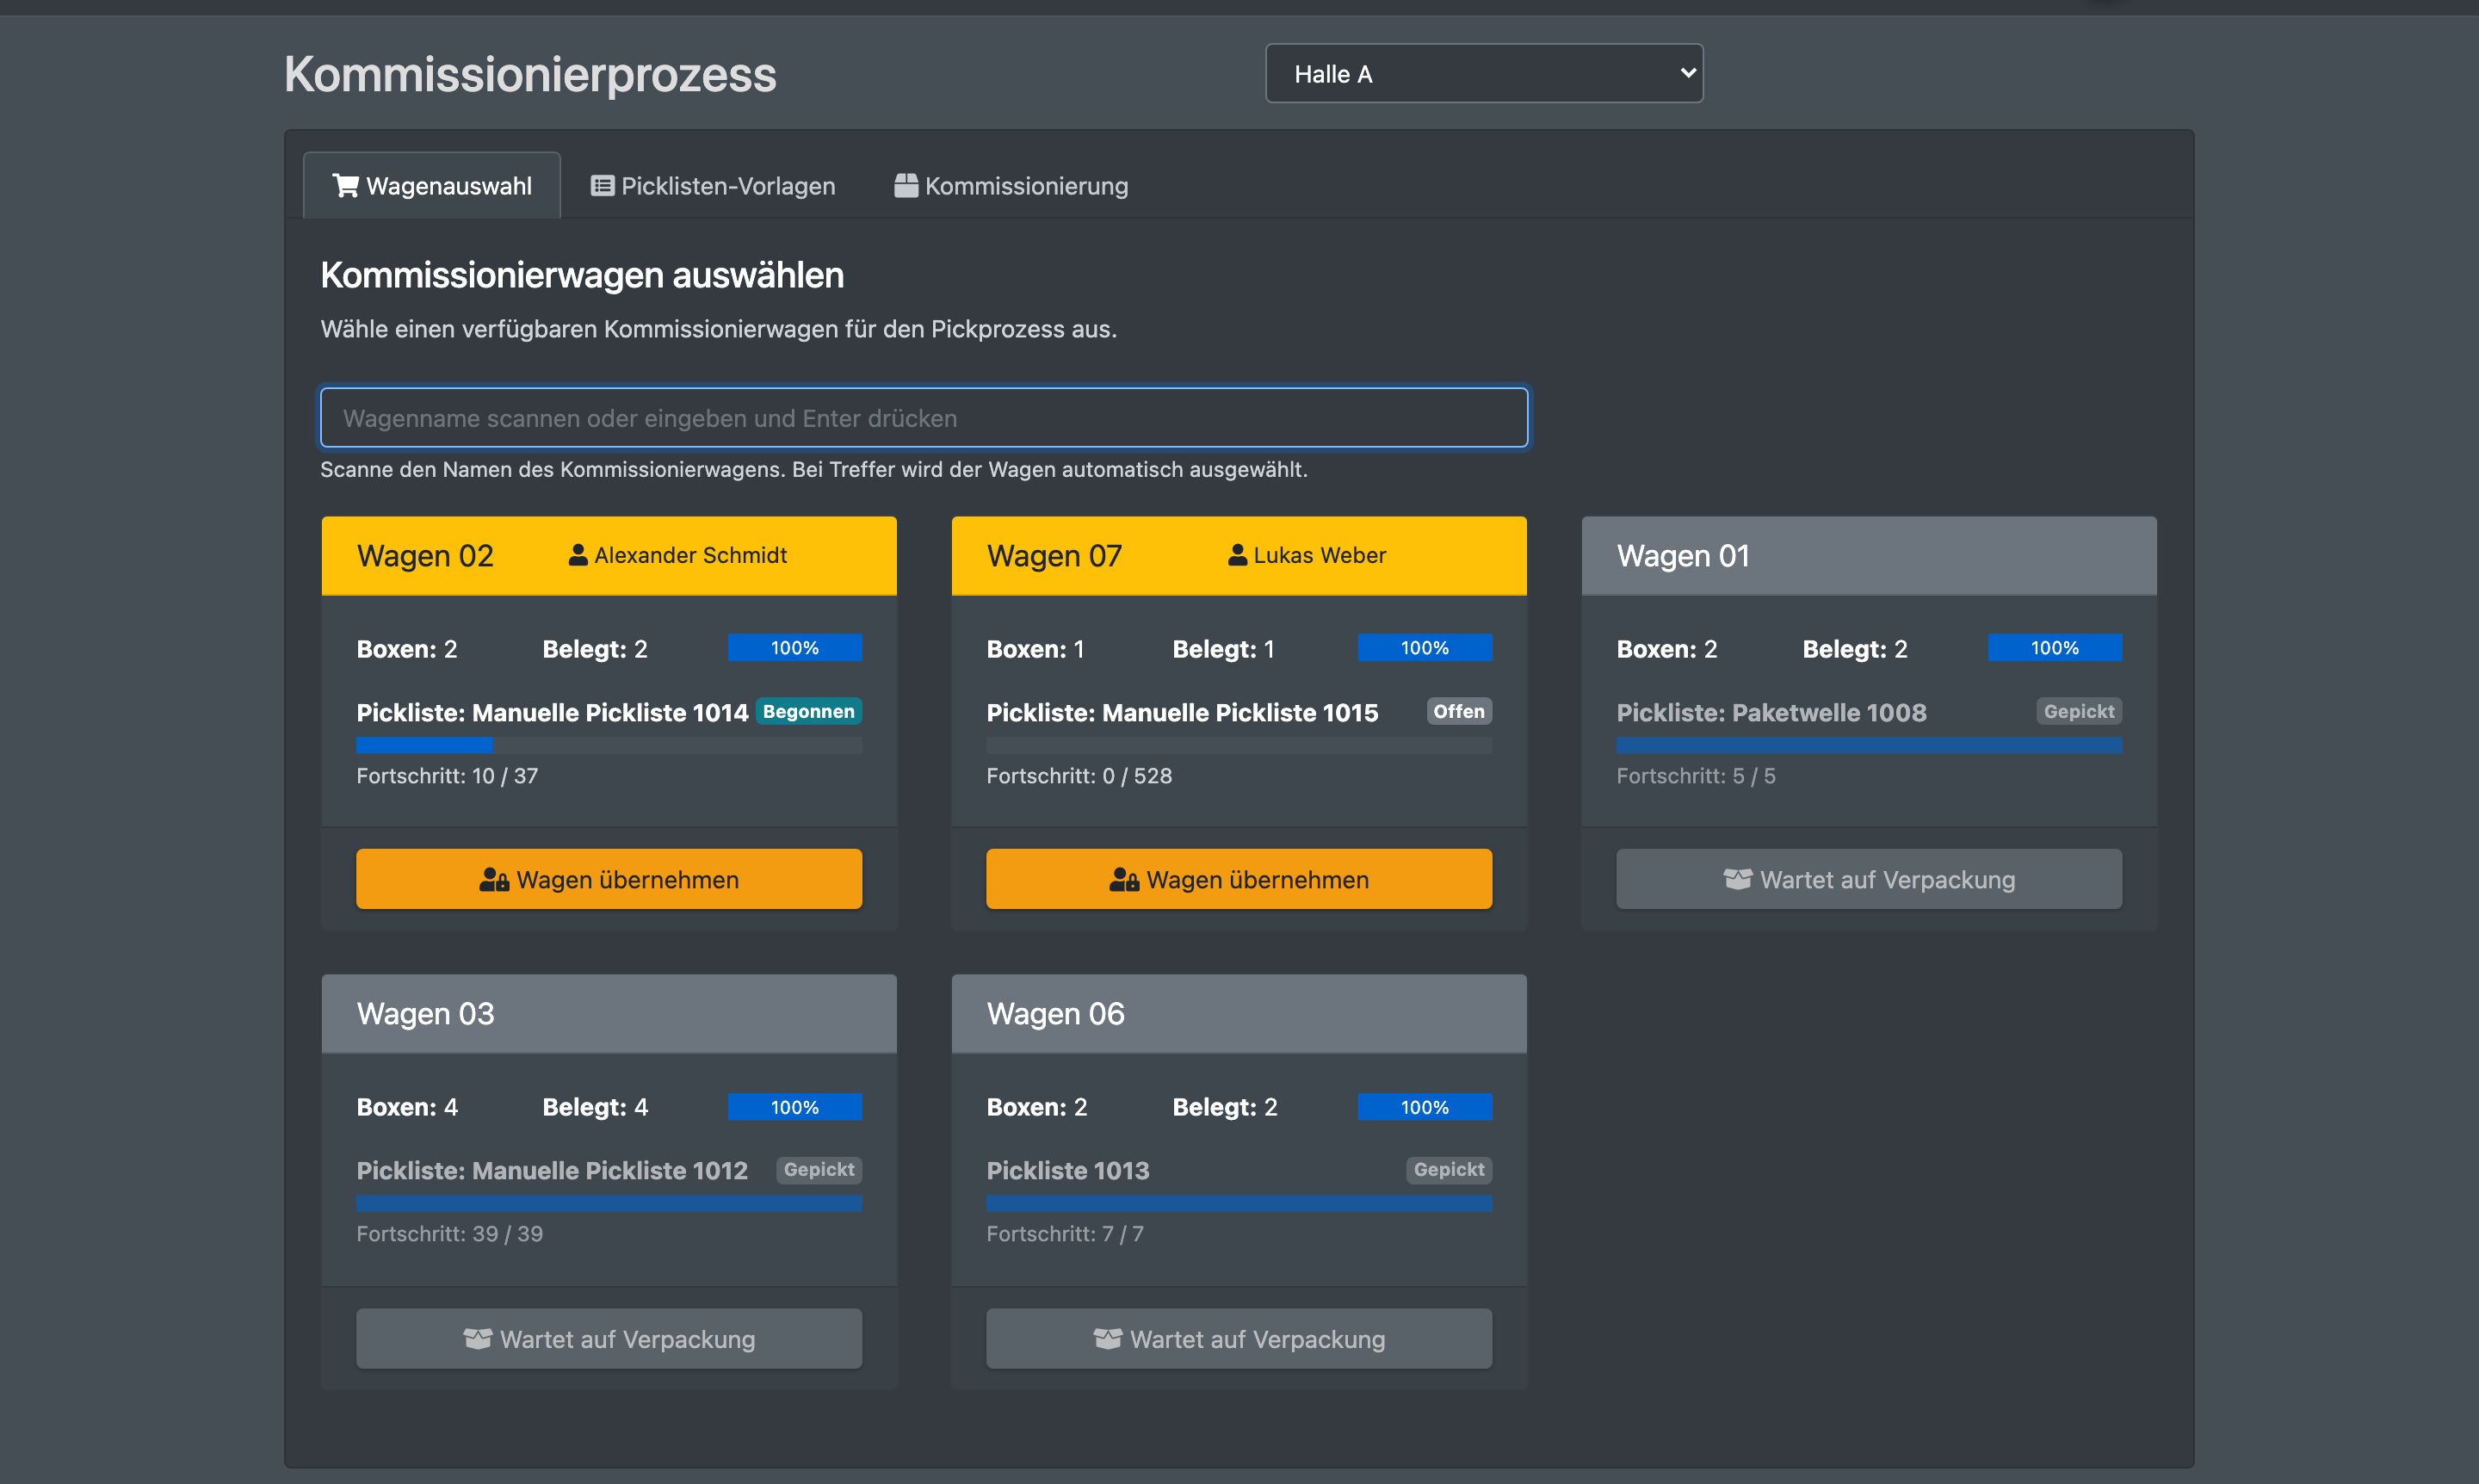This screenshot has width=2479, height=1484.
Task: Click Fortschritt: 0 / 528 text
Action: 1079,776
